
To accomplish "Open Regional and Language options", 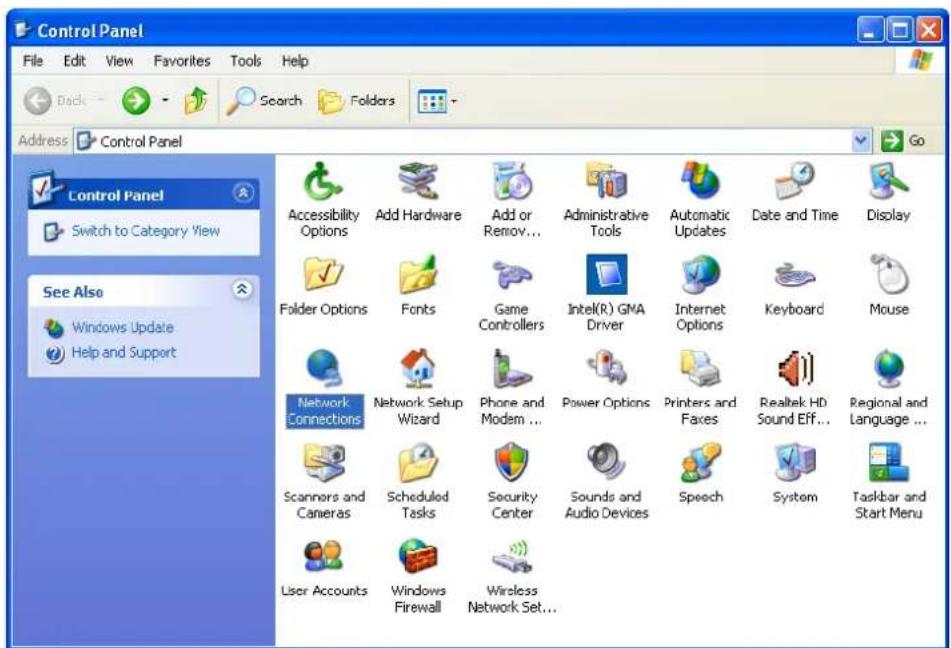I will click(x=889, y=388).
